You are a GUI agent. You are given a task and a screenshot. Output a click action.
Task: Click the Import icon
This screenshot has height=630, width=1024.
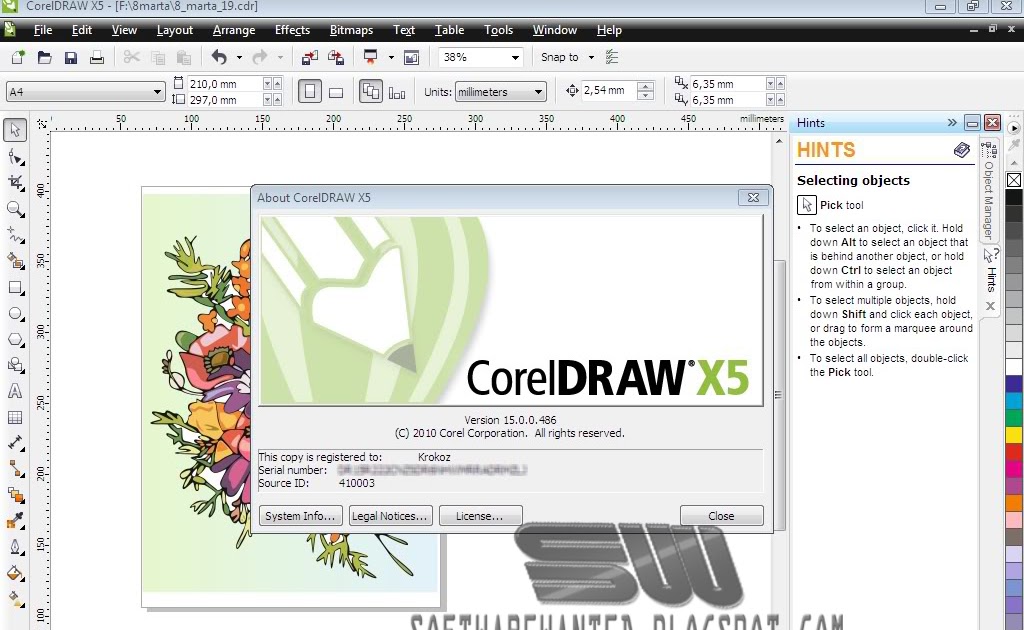310,57
